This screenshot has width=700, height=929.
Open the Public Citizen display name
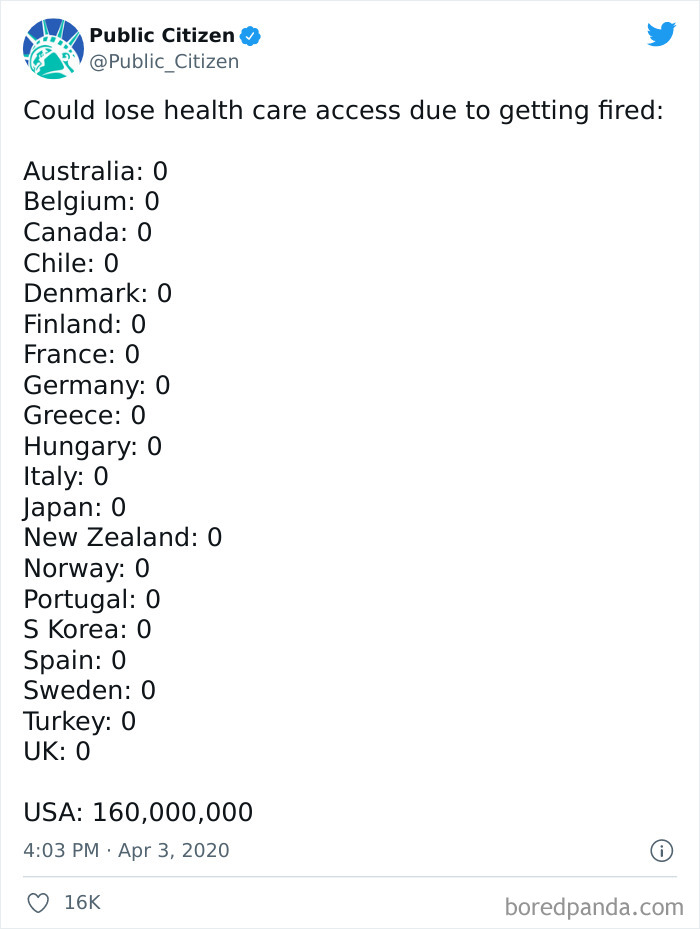point(162,36)
